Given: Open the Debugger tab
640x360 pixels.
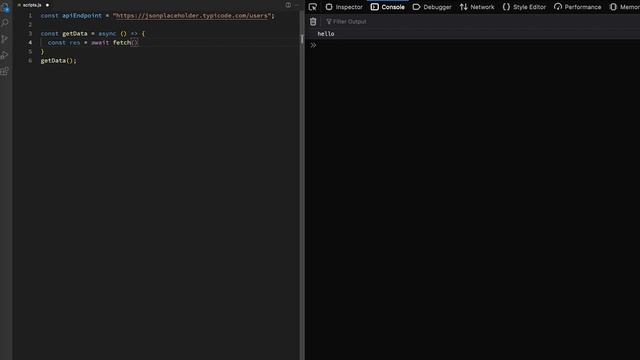Looking at the screenshot, I should pyautogui.click(x=432, y=7).
